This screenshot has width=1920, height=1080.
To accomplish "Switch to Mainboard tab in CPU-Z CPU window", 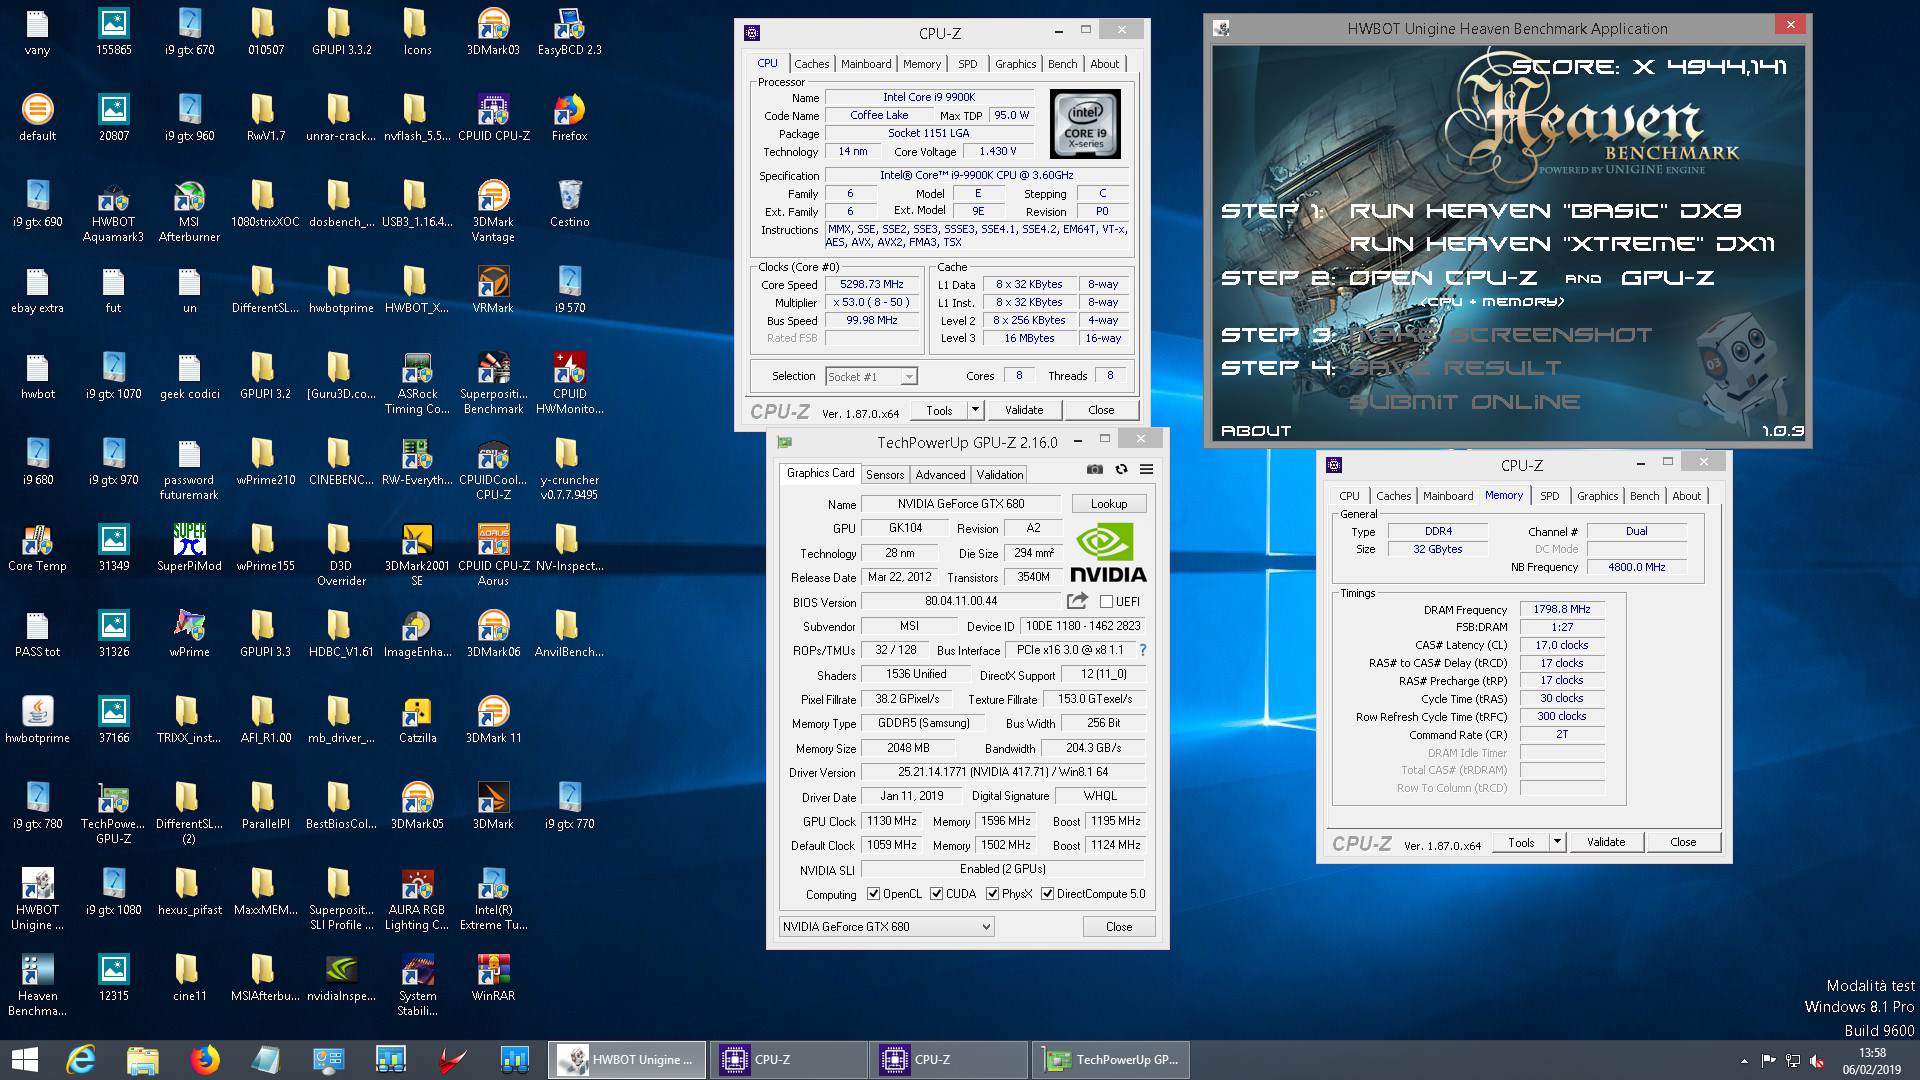I will pos(866,64).
